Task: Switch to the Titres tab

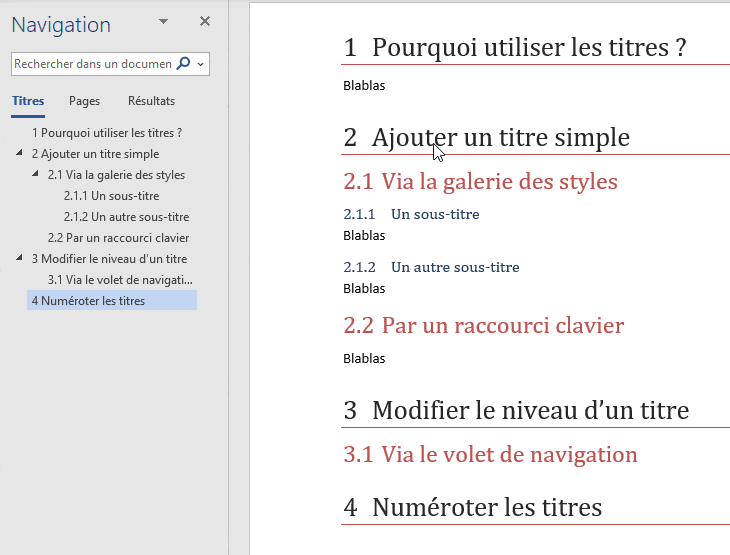Action: point(28,101)
